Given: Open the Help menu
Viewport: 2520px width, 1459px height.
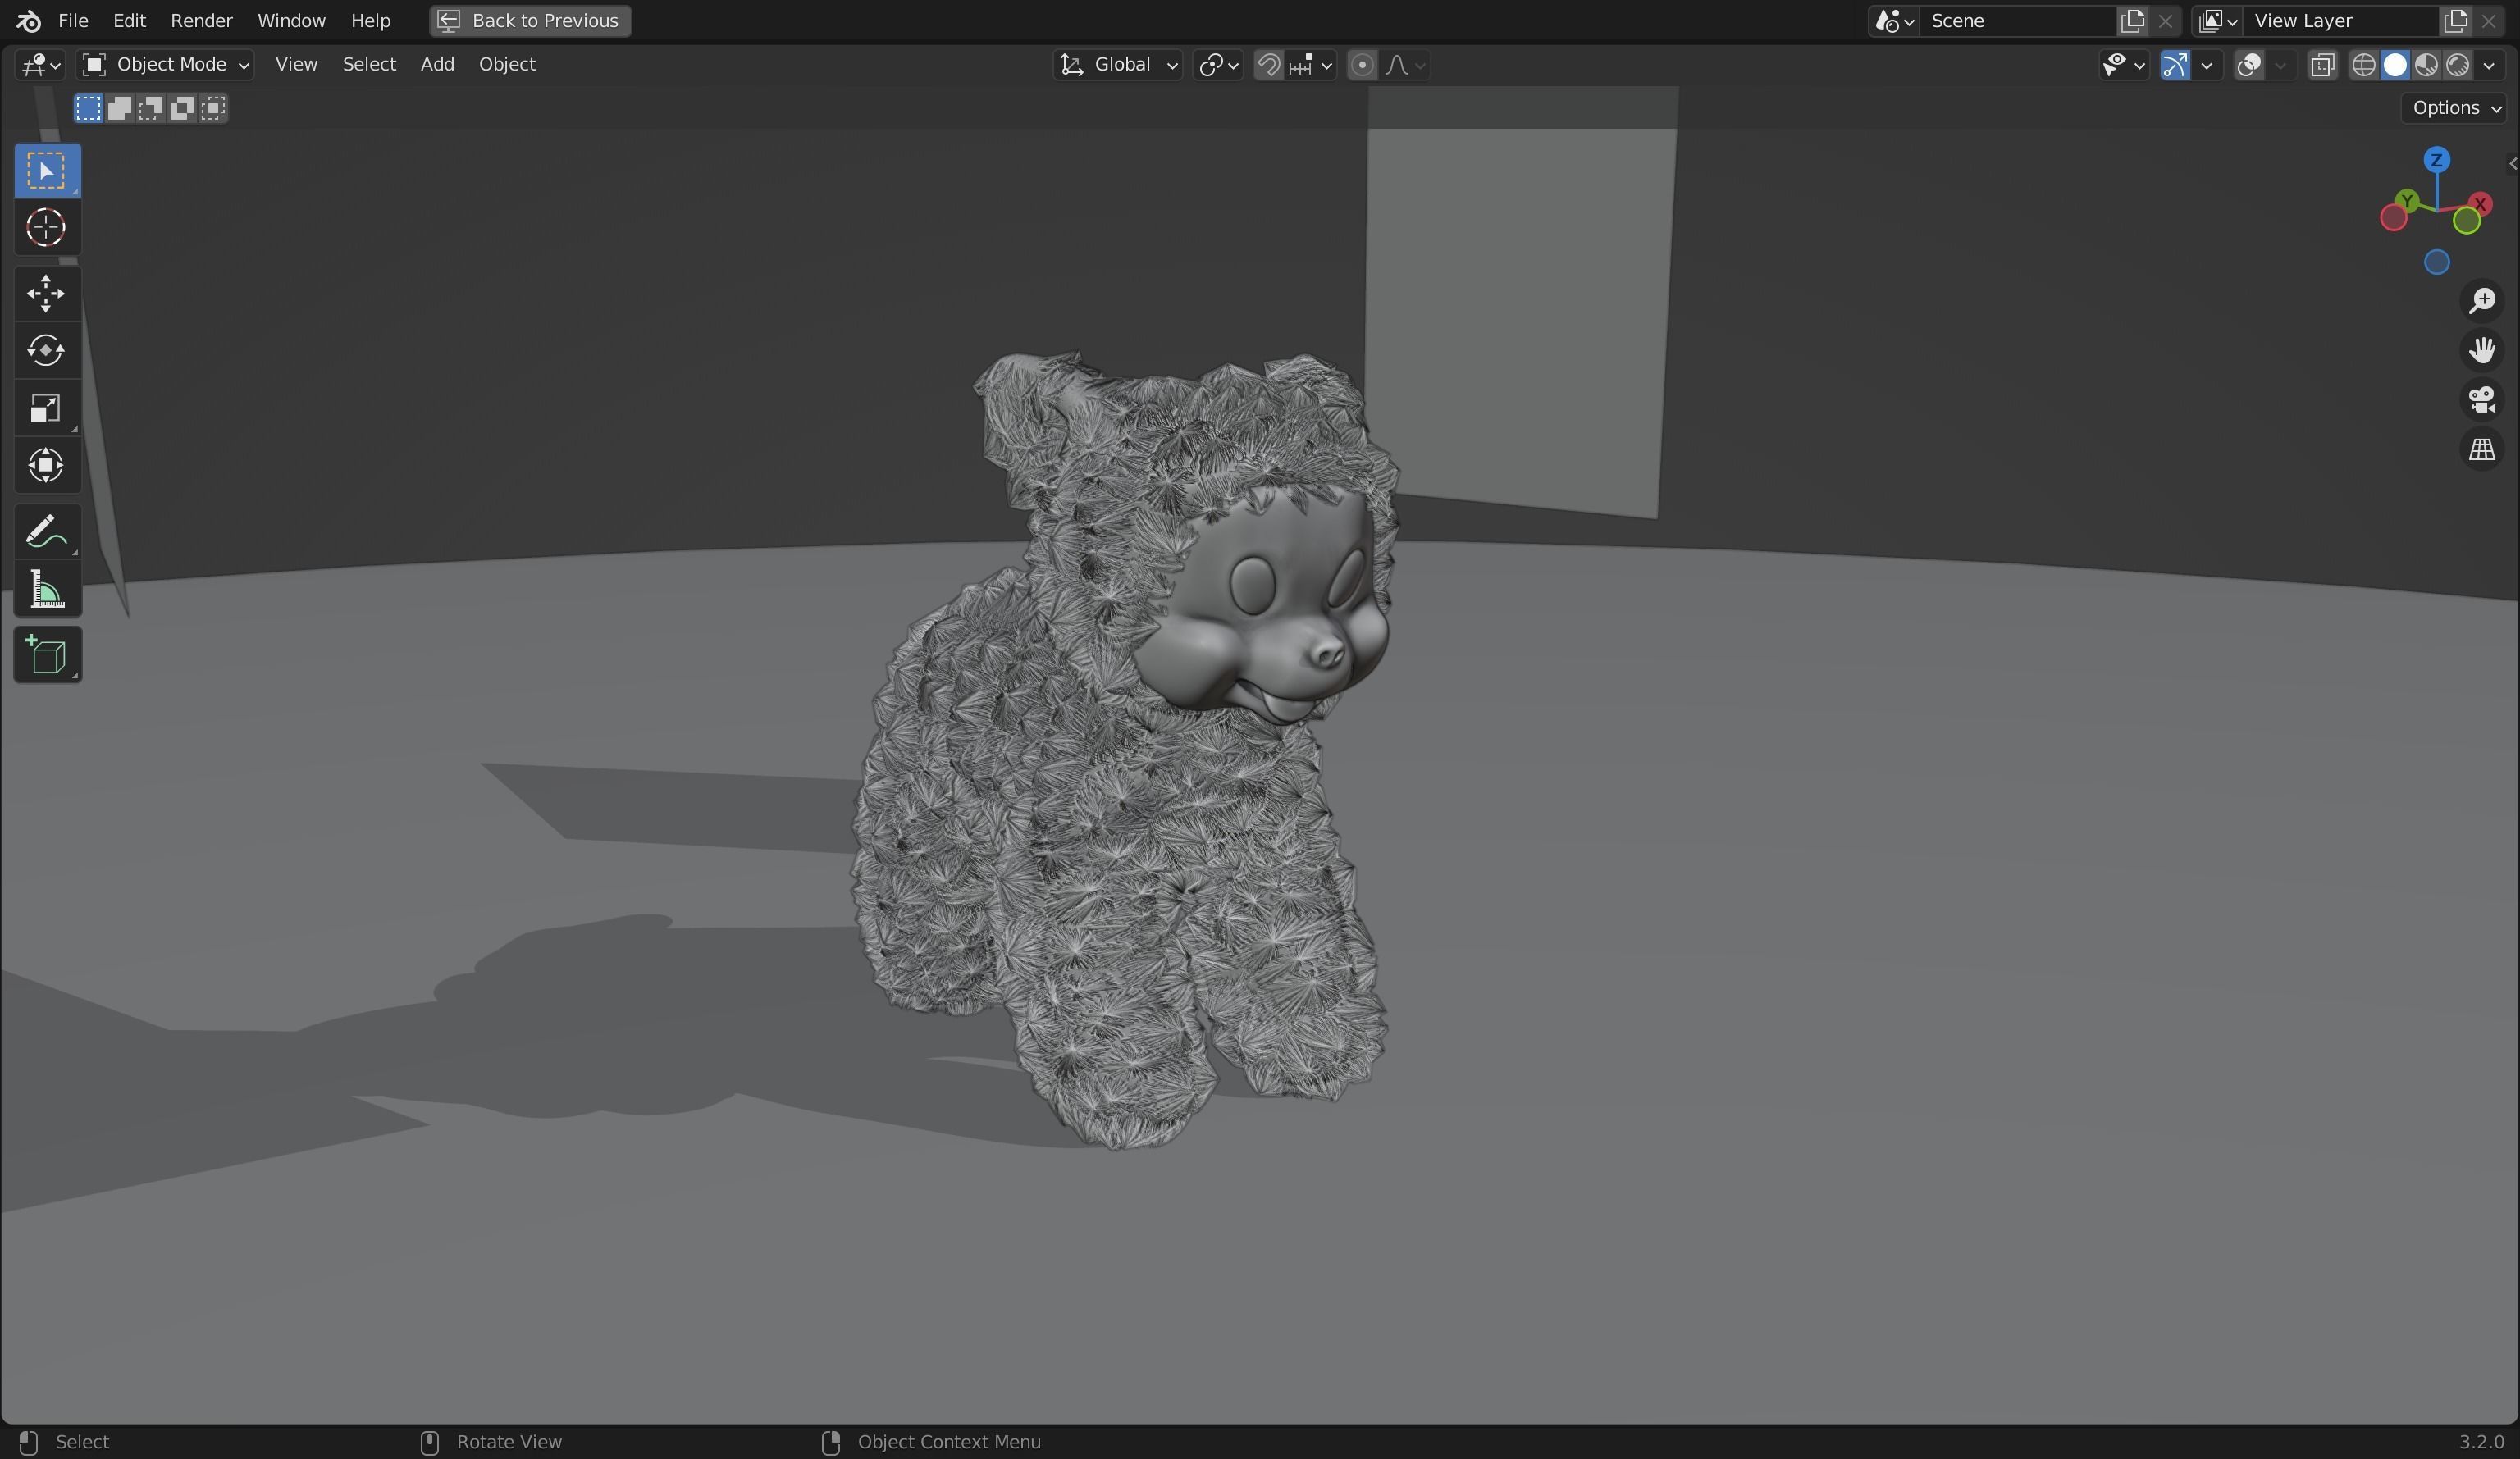Looking at the screenshot, I should tap(370, 21).
